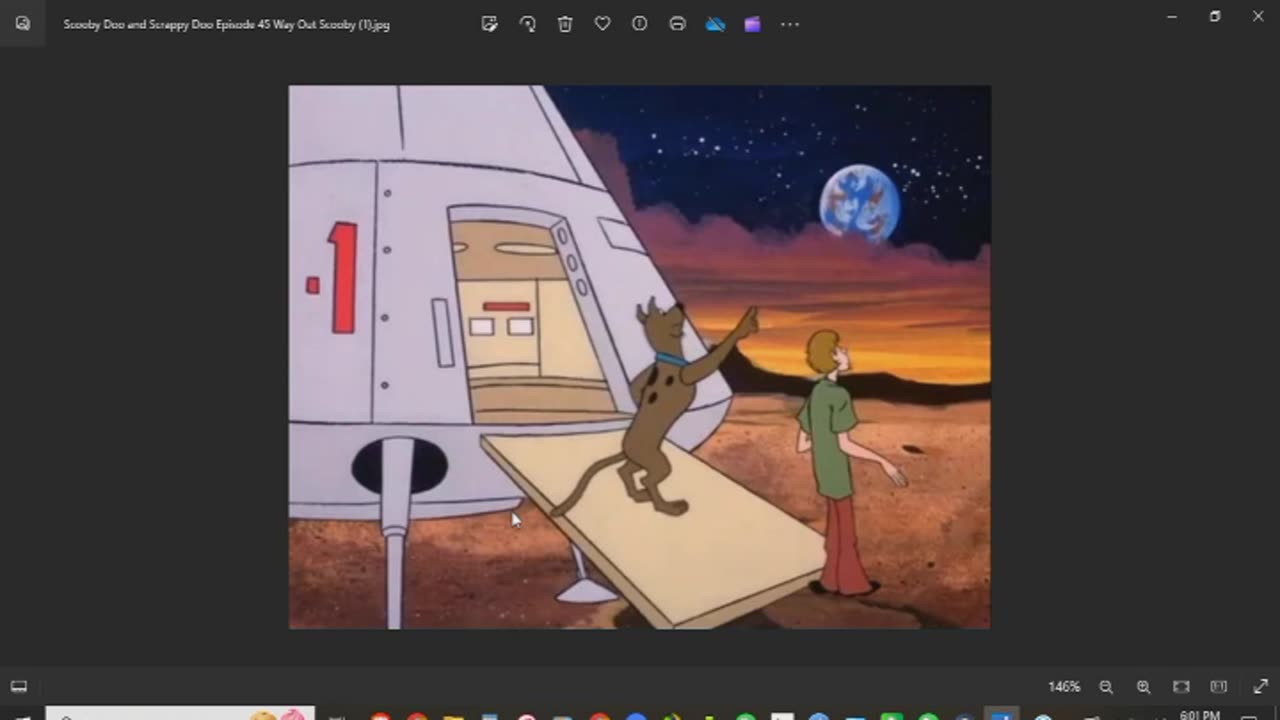The height and width of the screenshot is (720, 1280).
Task: Open the See more three-dots menu
Action: coord(790,24)
